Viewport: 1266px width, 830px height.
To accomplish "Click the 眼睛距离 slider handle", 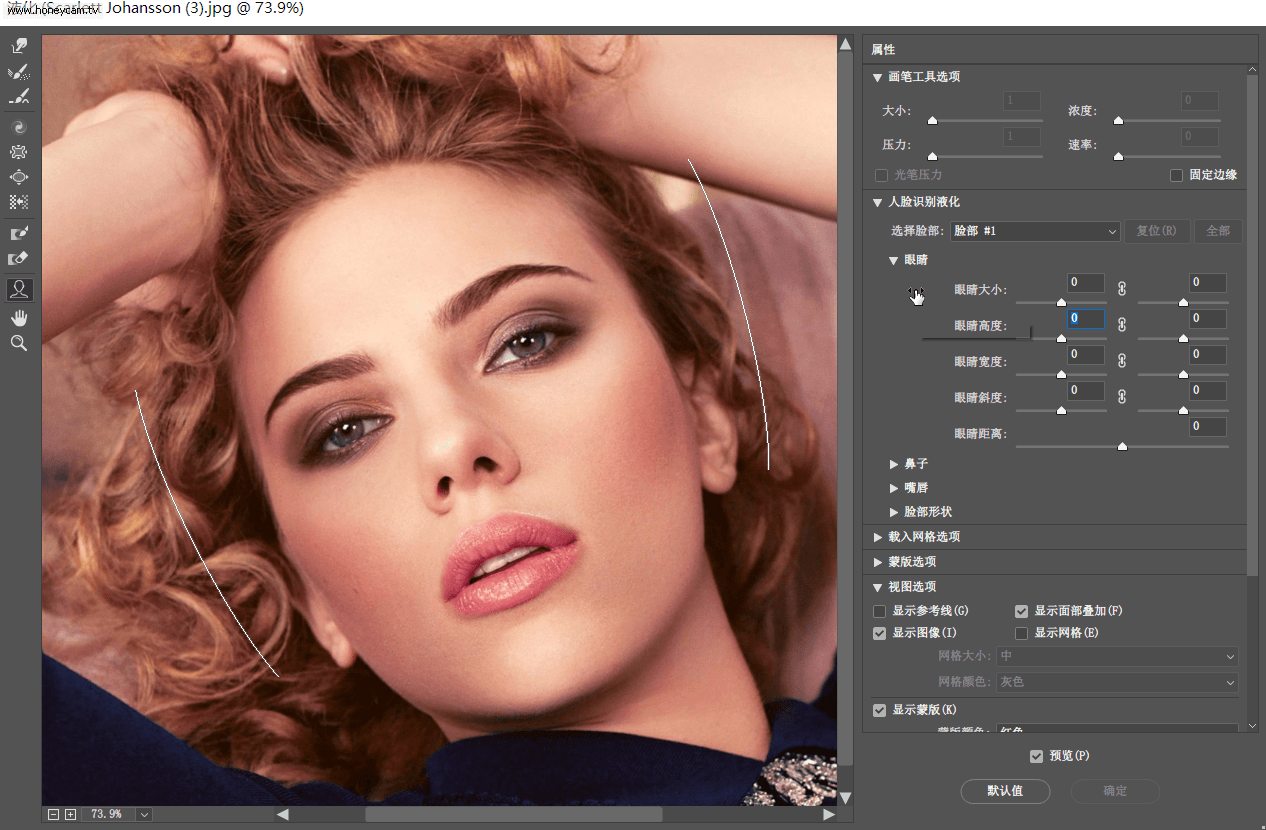I will [1122, 446].
